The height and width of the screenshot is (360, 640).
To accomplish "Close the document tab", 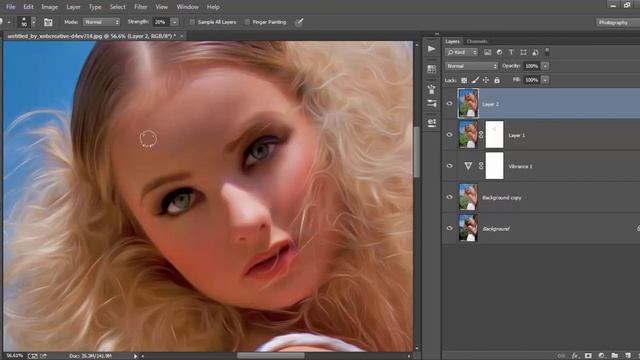I will pyautogui.click(x=182, y=36).
